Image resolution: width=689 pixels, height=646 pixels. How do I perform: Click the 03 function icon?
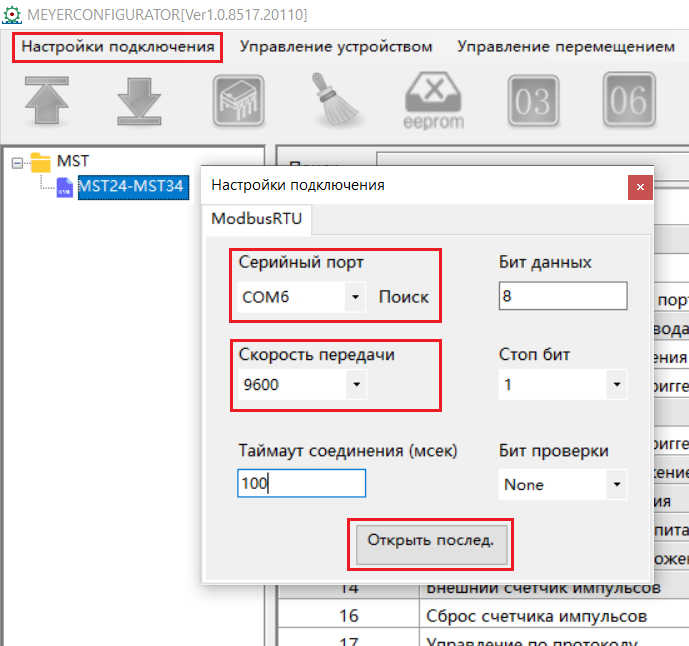(x=533, y=100)
